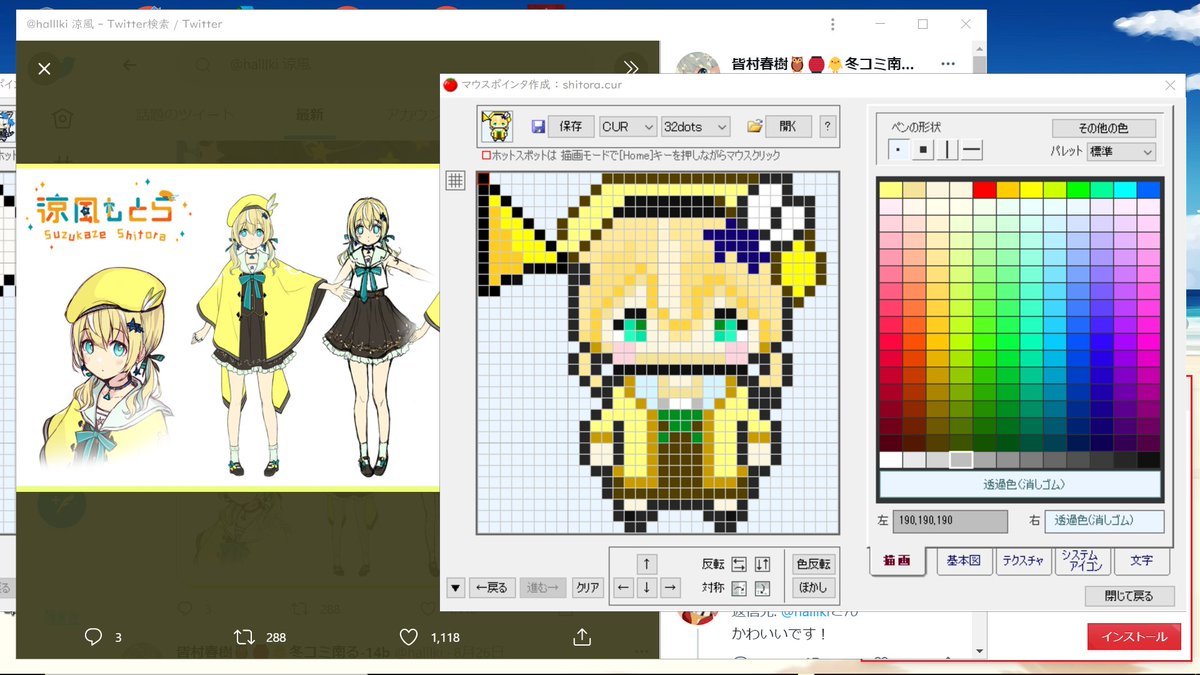Switch to the テクスチャ tab

[x=1023, y=561]
